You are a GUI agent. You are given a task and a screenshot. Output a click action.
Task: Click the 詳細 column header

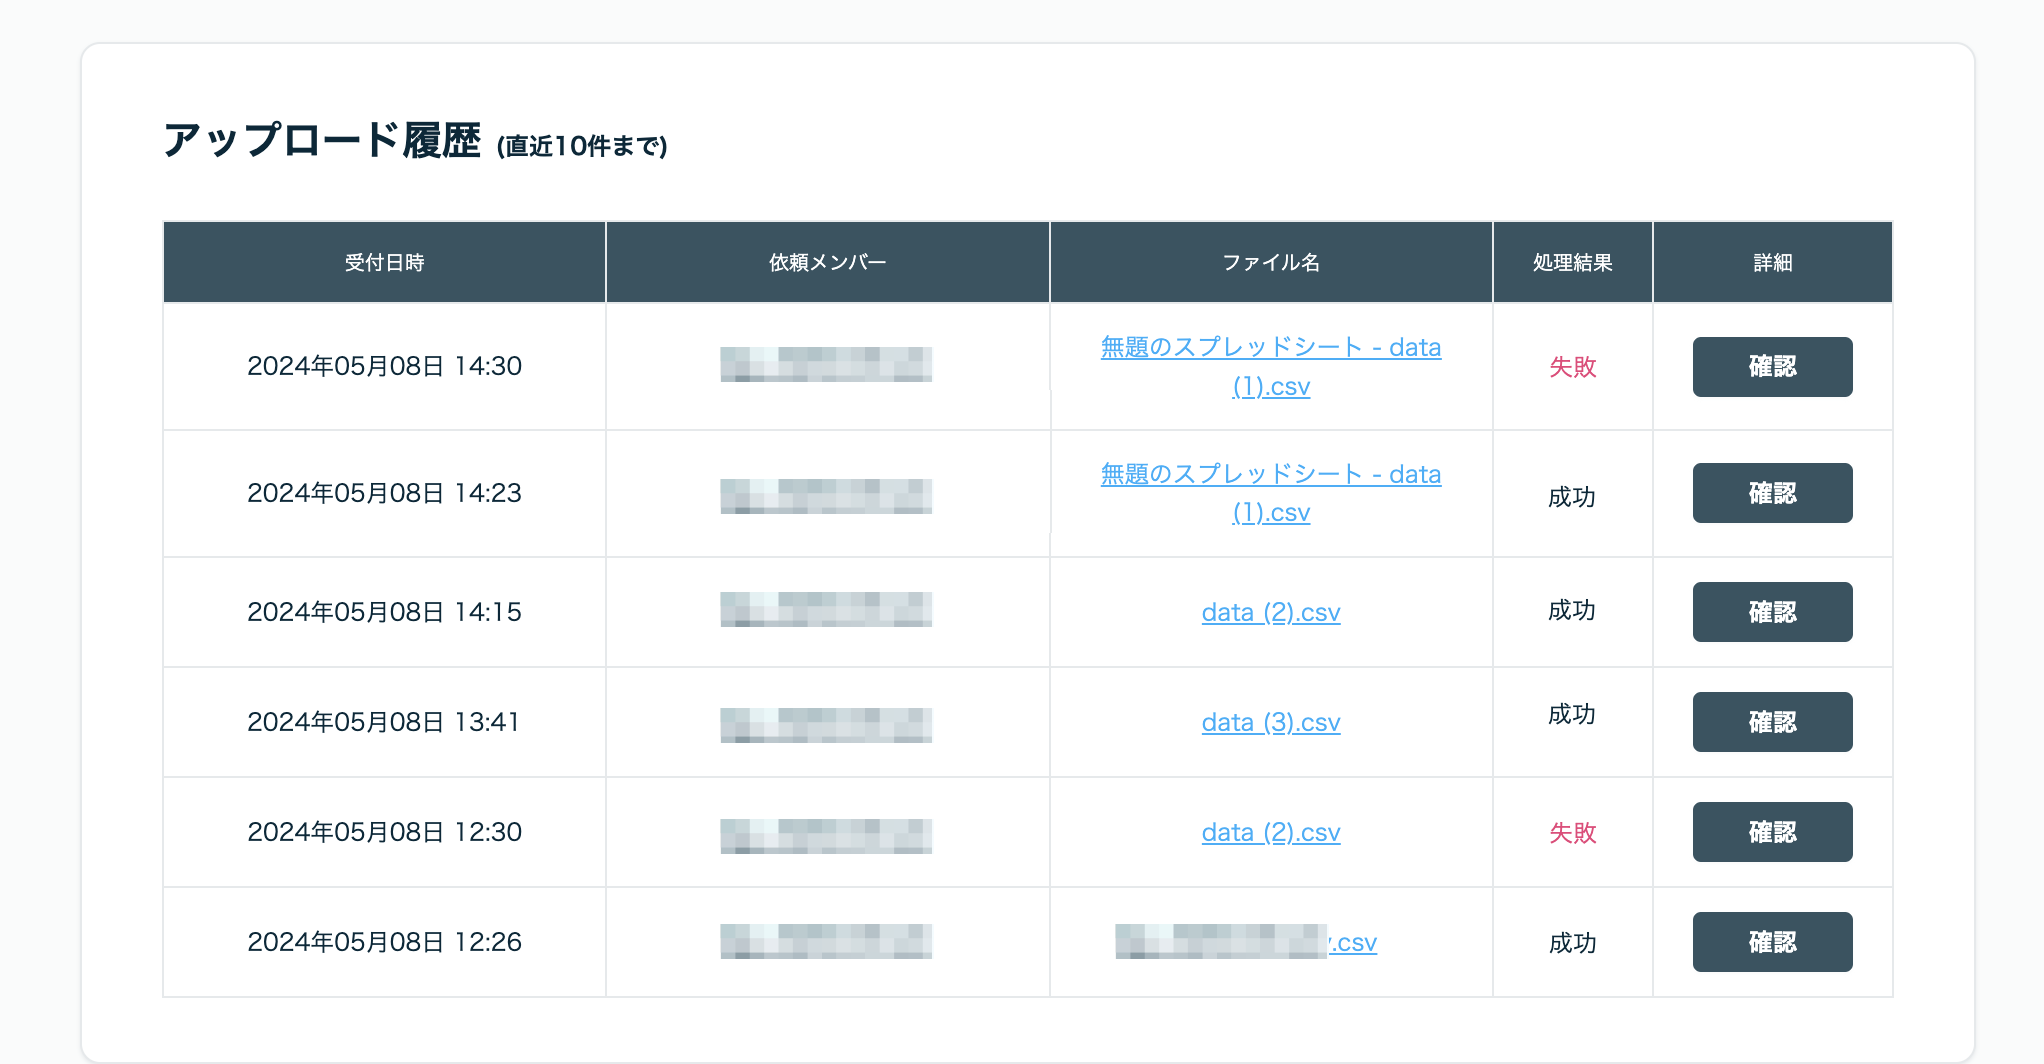click(1772, 262)
